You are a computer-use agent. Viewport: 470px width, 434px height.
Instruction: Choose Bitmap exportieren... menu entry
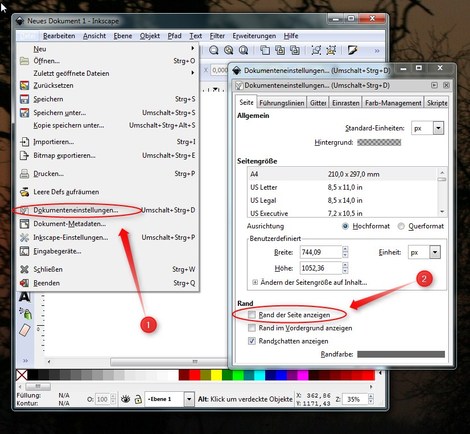(107, 156)
